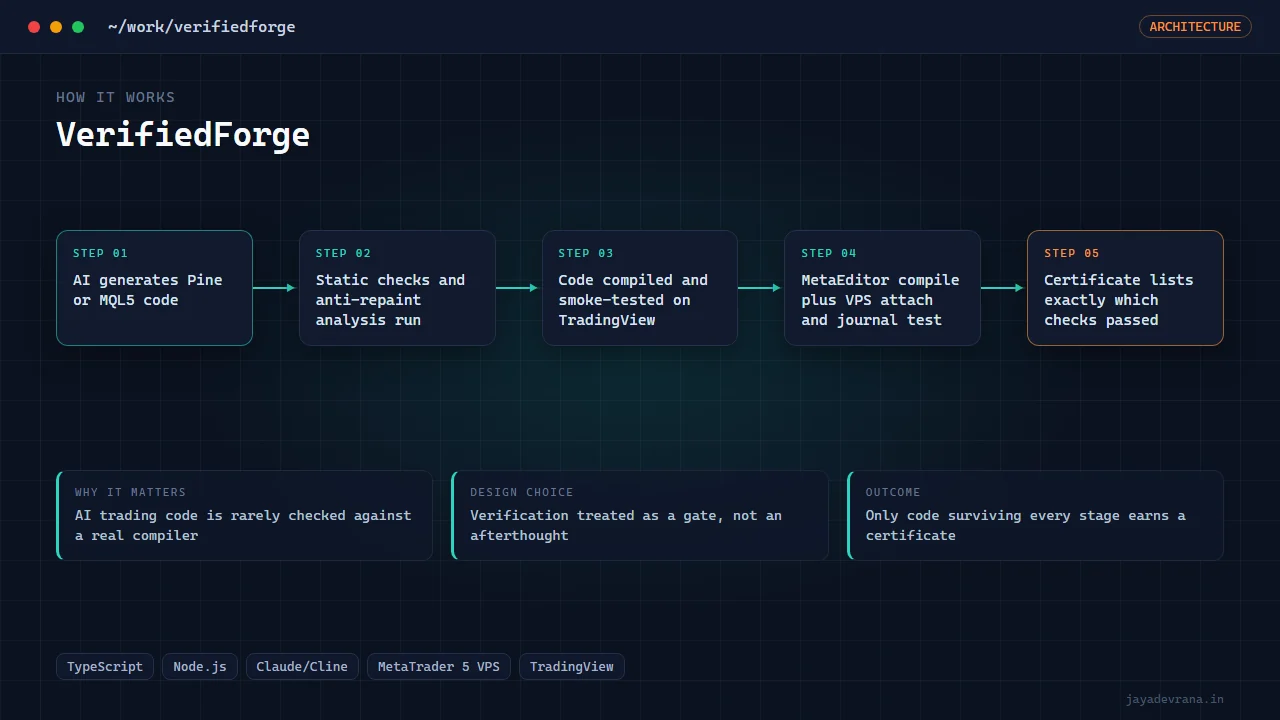Image resolution: width=1280 pixels, height=720 pixels.
Task: Open the Step 01 AI generates code card
Action: (x=154, y=288)
